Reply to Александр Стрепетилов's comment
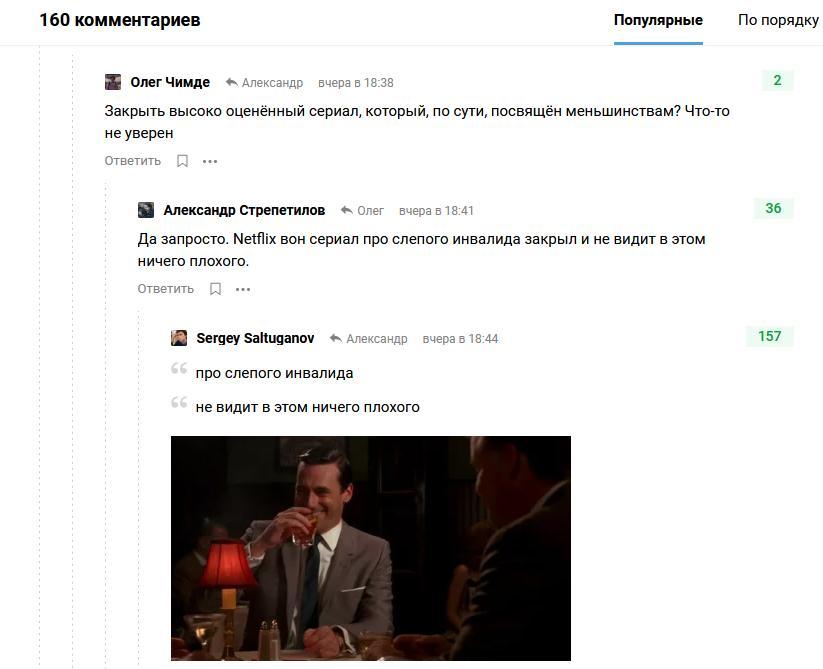The height and width of the screenshot is (669, 823). tap(166, 289)
